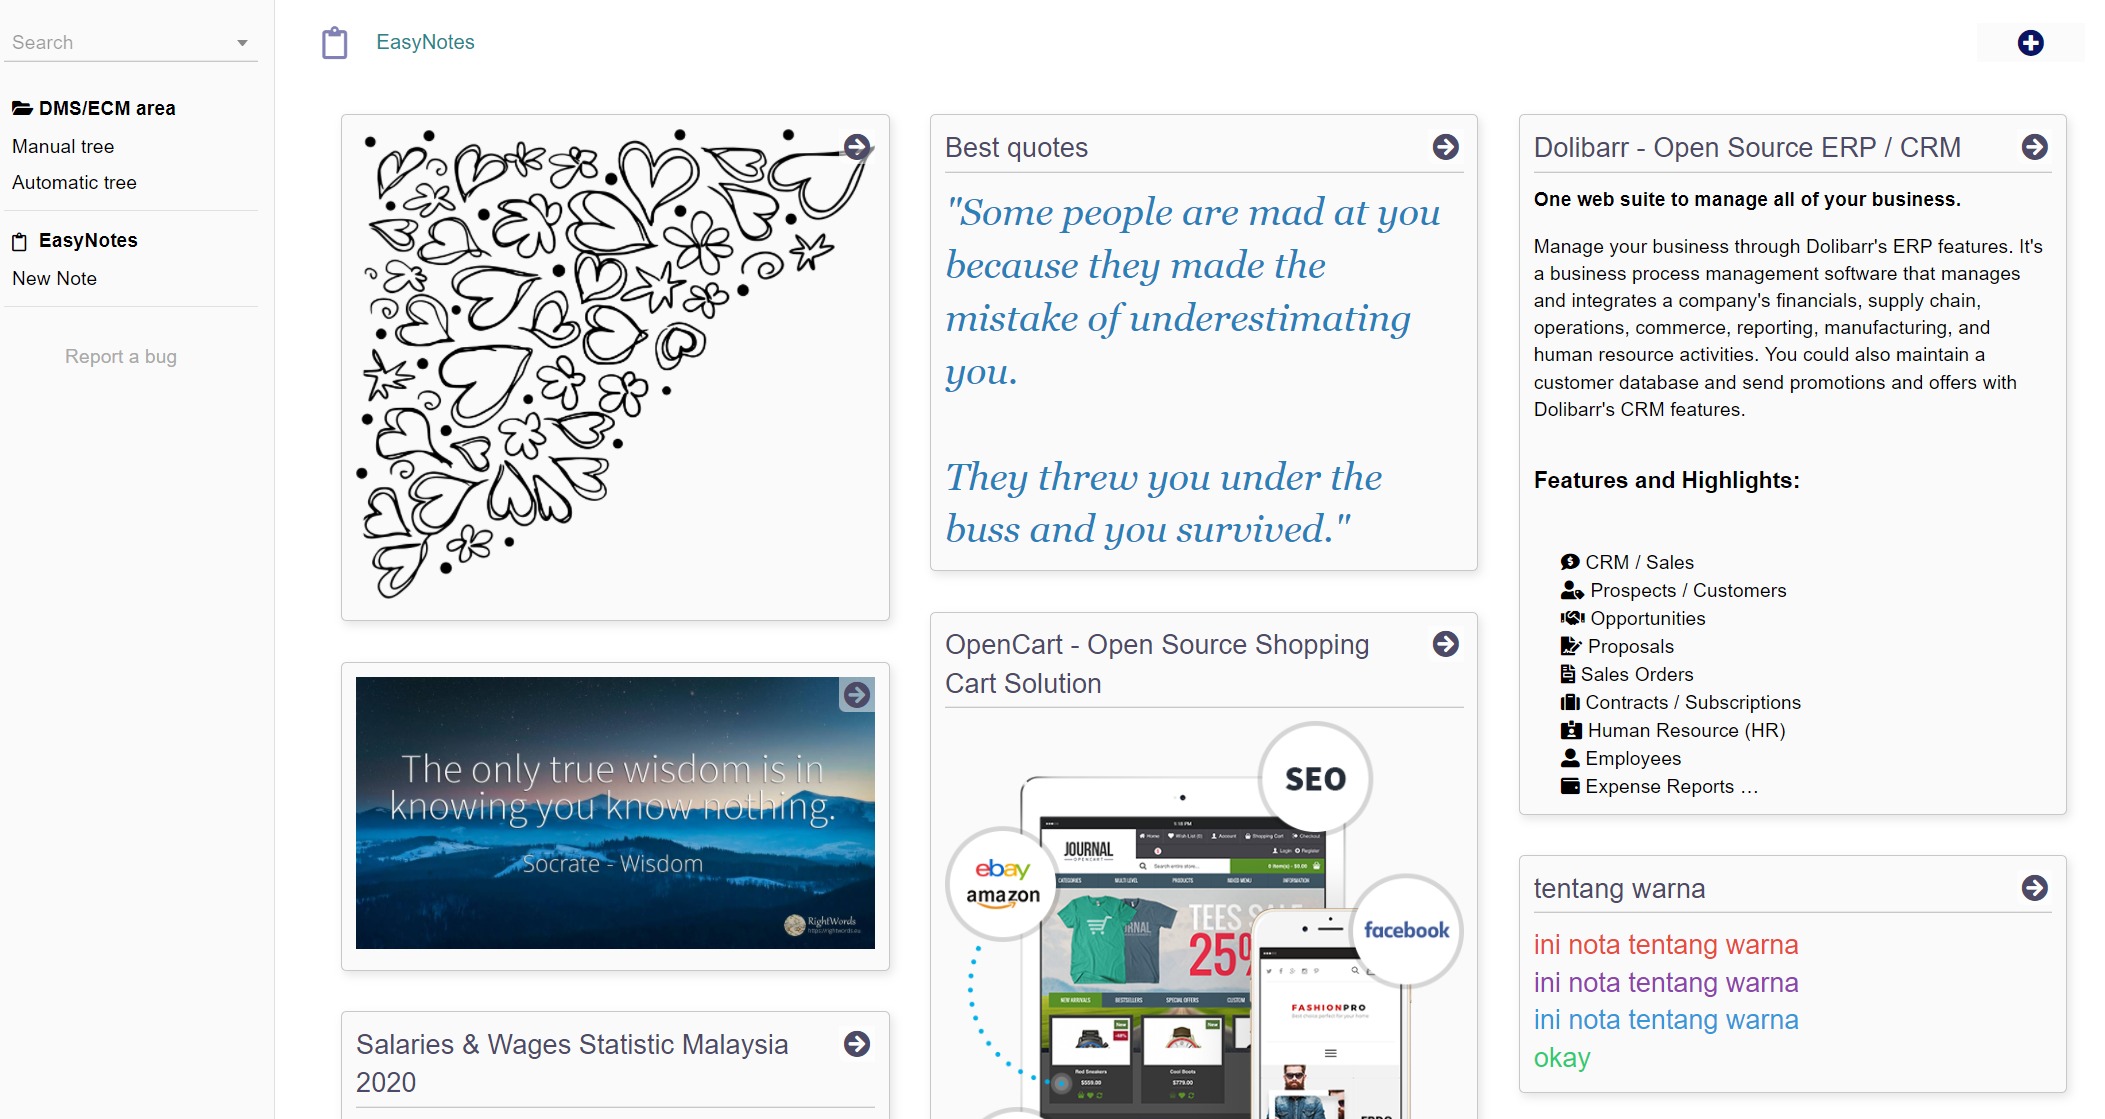
Task: Open the Socrate wisdom image note arrow
Action: coord(857,695)
